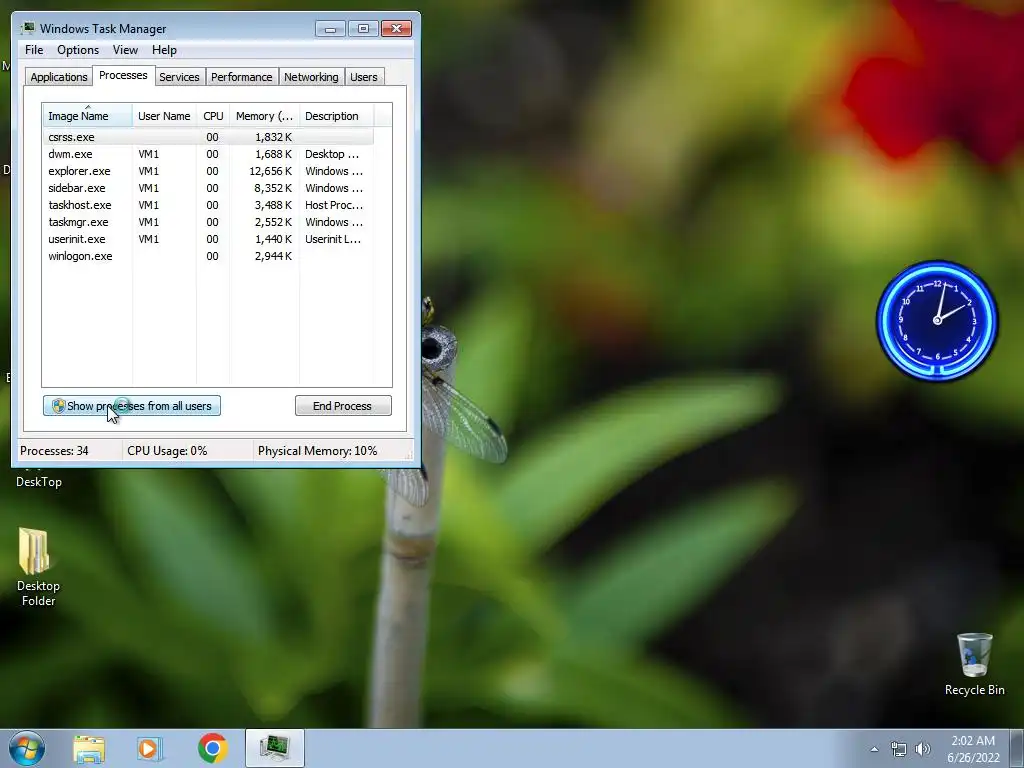The height and width of the screenshot is (768, 1024).
Task: Click Physical Memory: 10% status entry
Action: 317,451
